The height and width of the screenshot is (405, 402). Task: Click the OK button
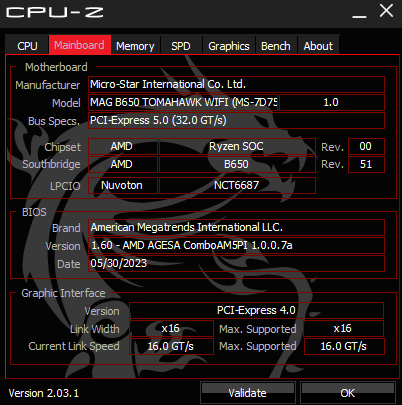click(348, 393)
